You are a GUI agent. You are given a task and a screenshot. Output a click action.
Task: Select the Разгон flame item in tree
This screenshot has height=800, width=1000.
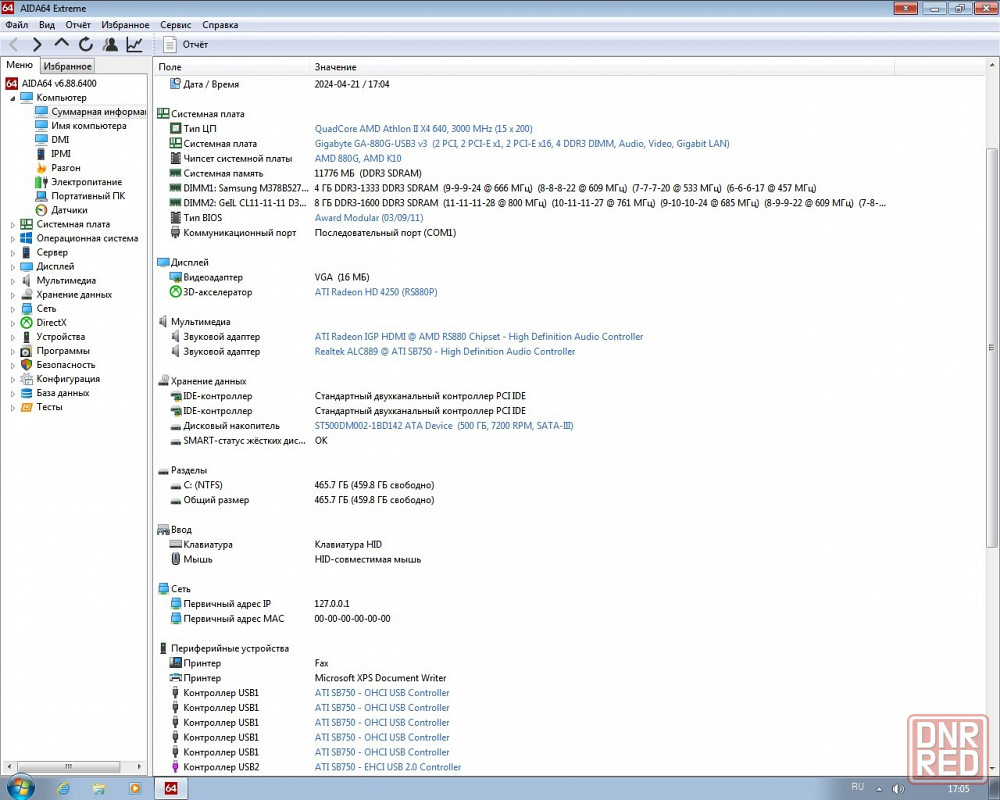(65, 168)
